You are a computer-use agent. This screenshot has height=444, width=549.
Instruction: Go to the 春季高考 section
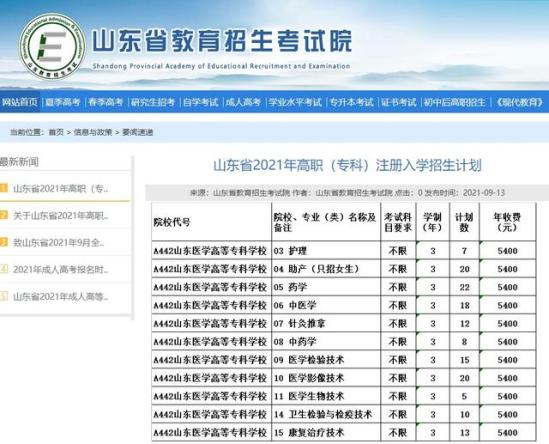coord(105,102)
